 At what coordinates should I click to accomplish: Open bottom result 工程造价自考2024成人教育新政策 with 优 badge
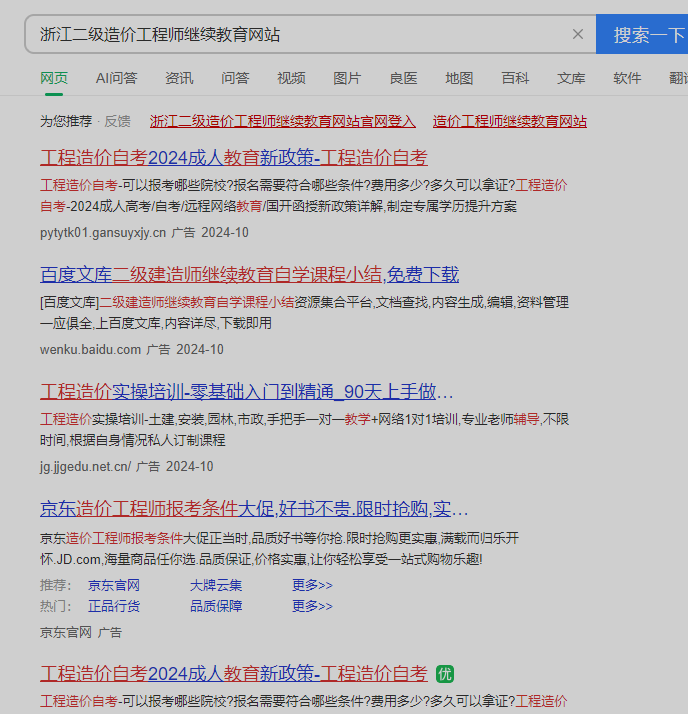coord(234,674)
